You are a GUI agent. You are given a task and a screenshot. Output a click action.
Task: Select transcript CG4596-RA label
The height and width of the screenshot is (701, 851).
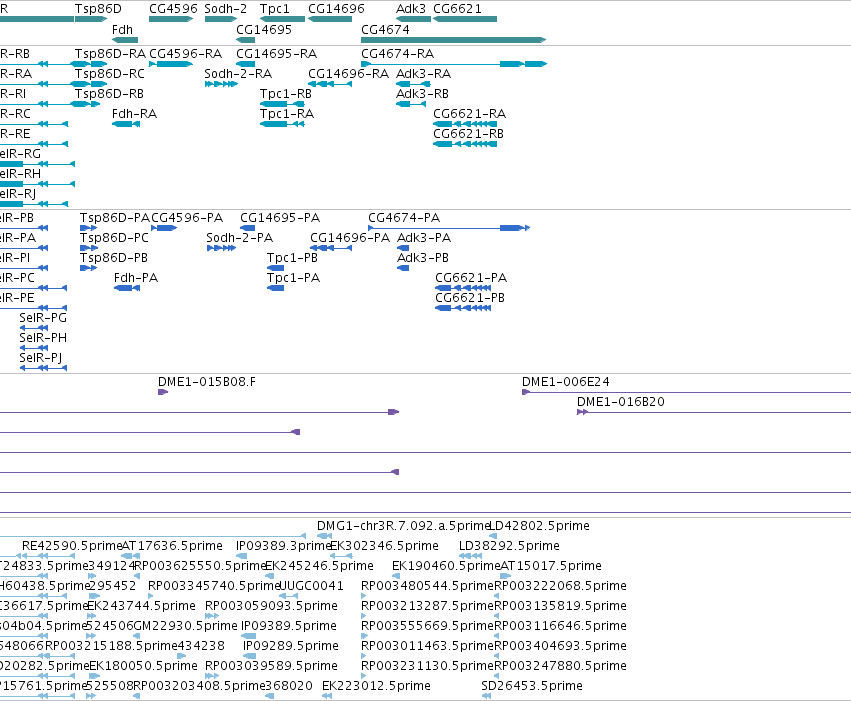pos(186,54)
